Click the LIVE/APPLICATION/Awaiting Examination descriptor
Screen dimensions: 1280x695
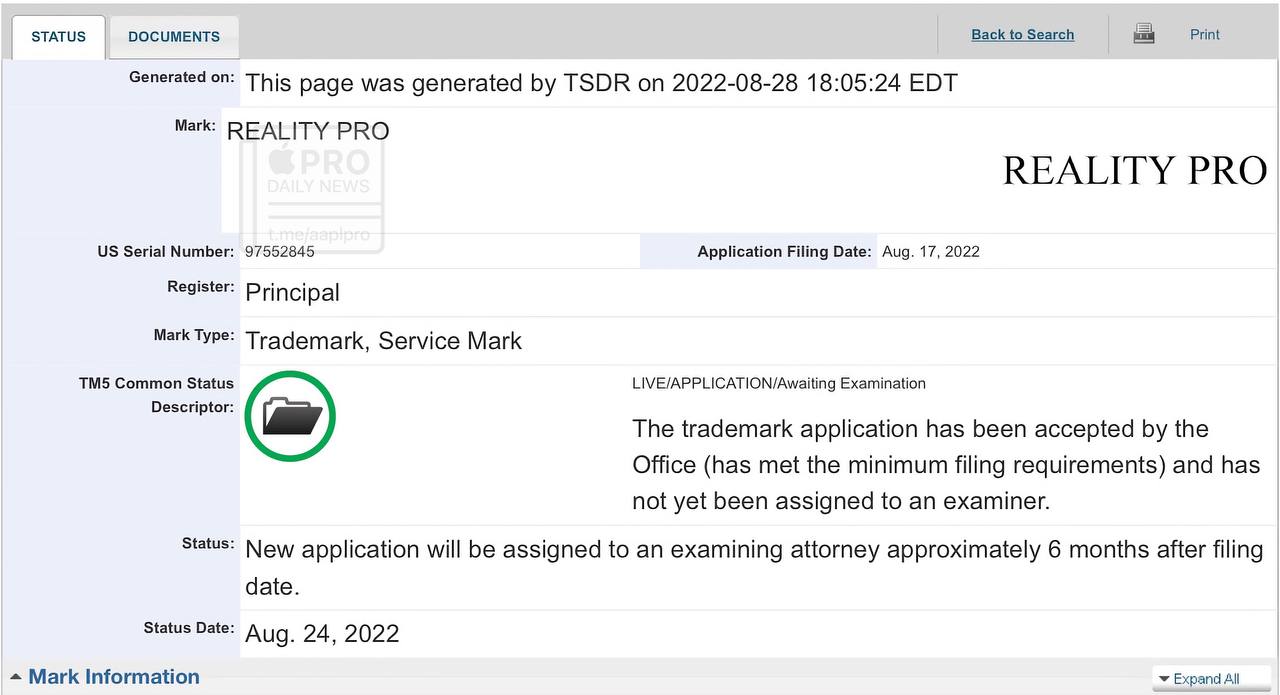(x=778, y=383)
